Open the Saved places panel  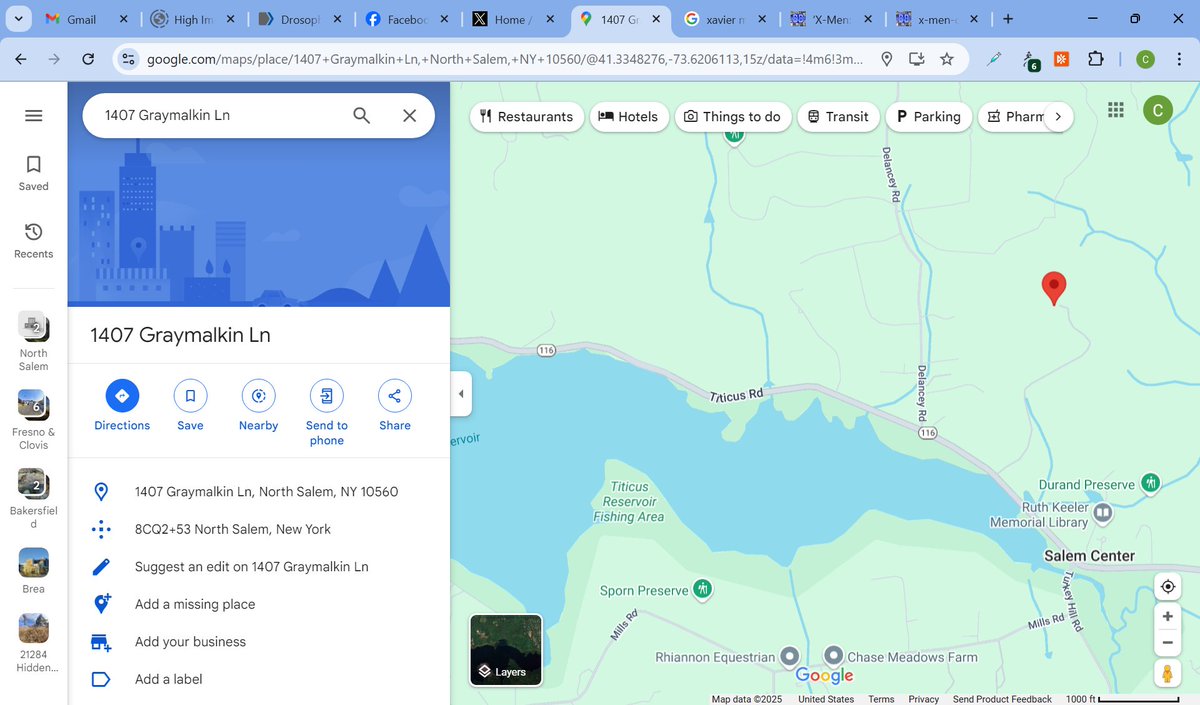coord(33,172)
